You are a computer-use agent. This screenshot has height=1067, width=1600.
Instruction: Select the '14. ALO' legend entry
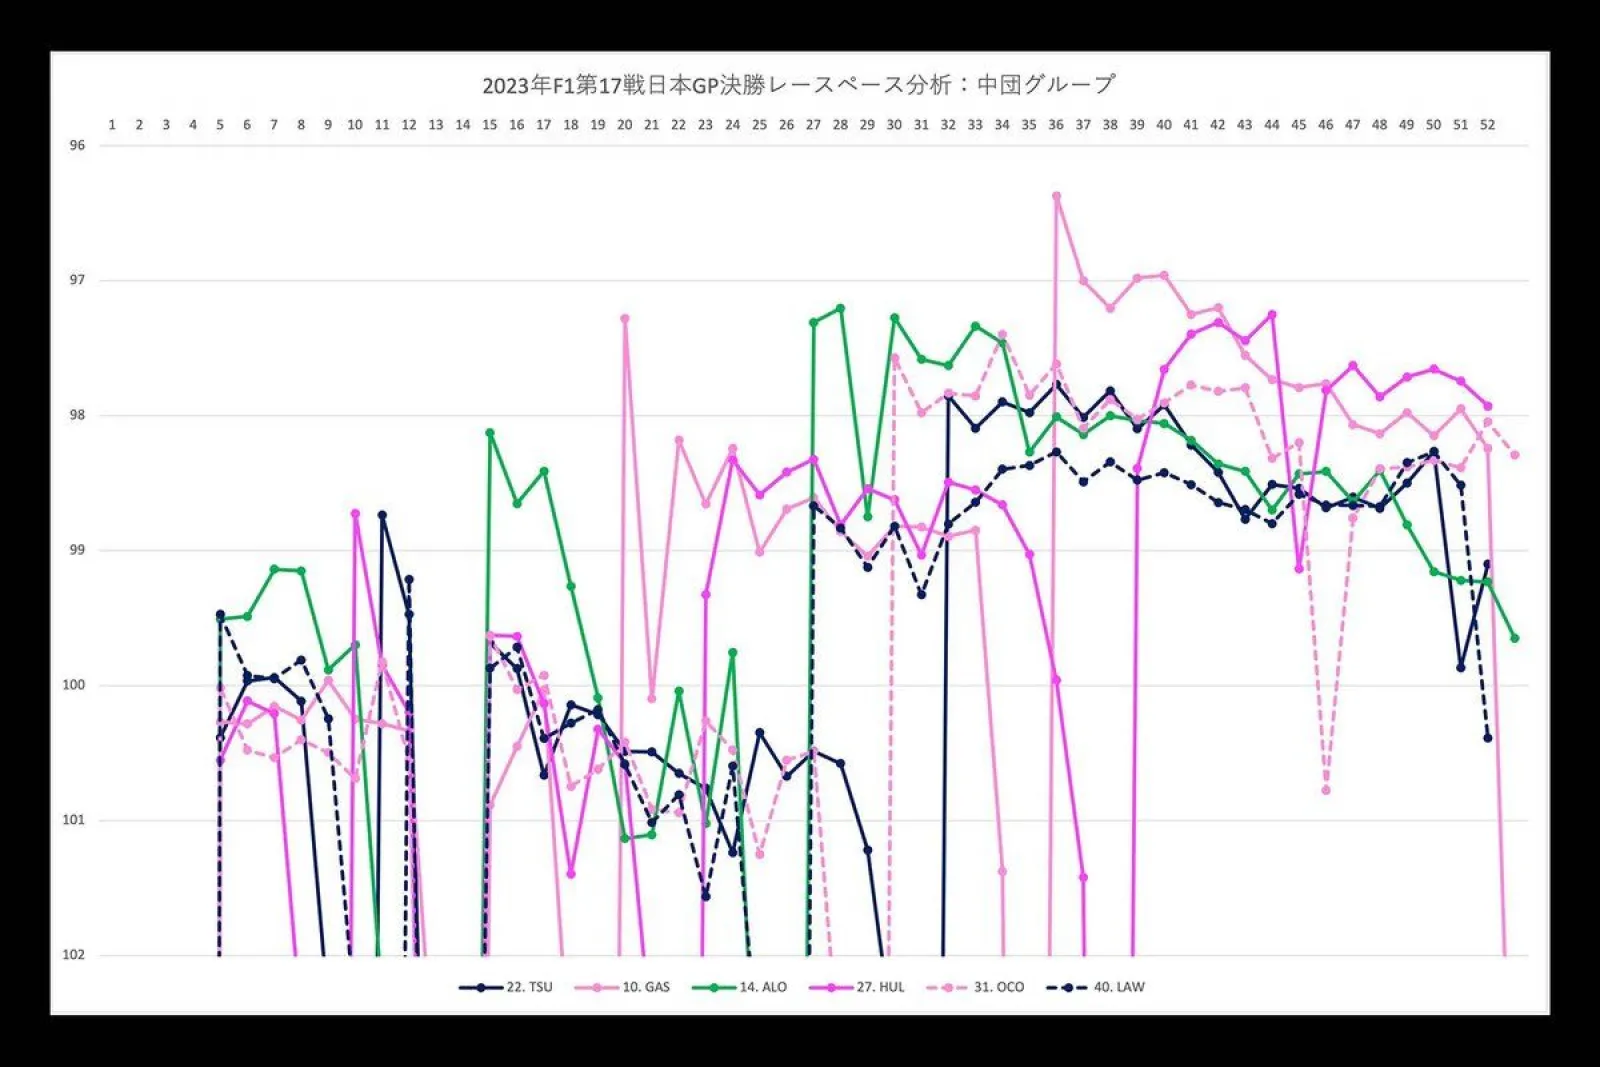point(740,987)
